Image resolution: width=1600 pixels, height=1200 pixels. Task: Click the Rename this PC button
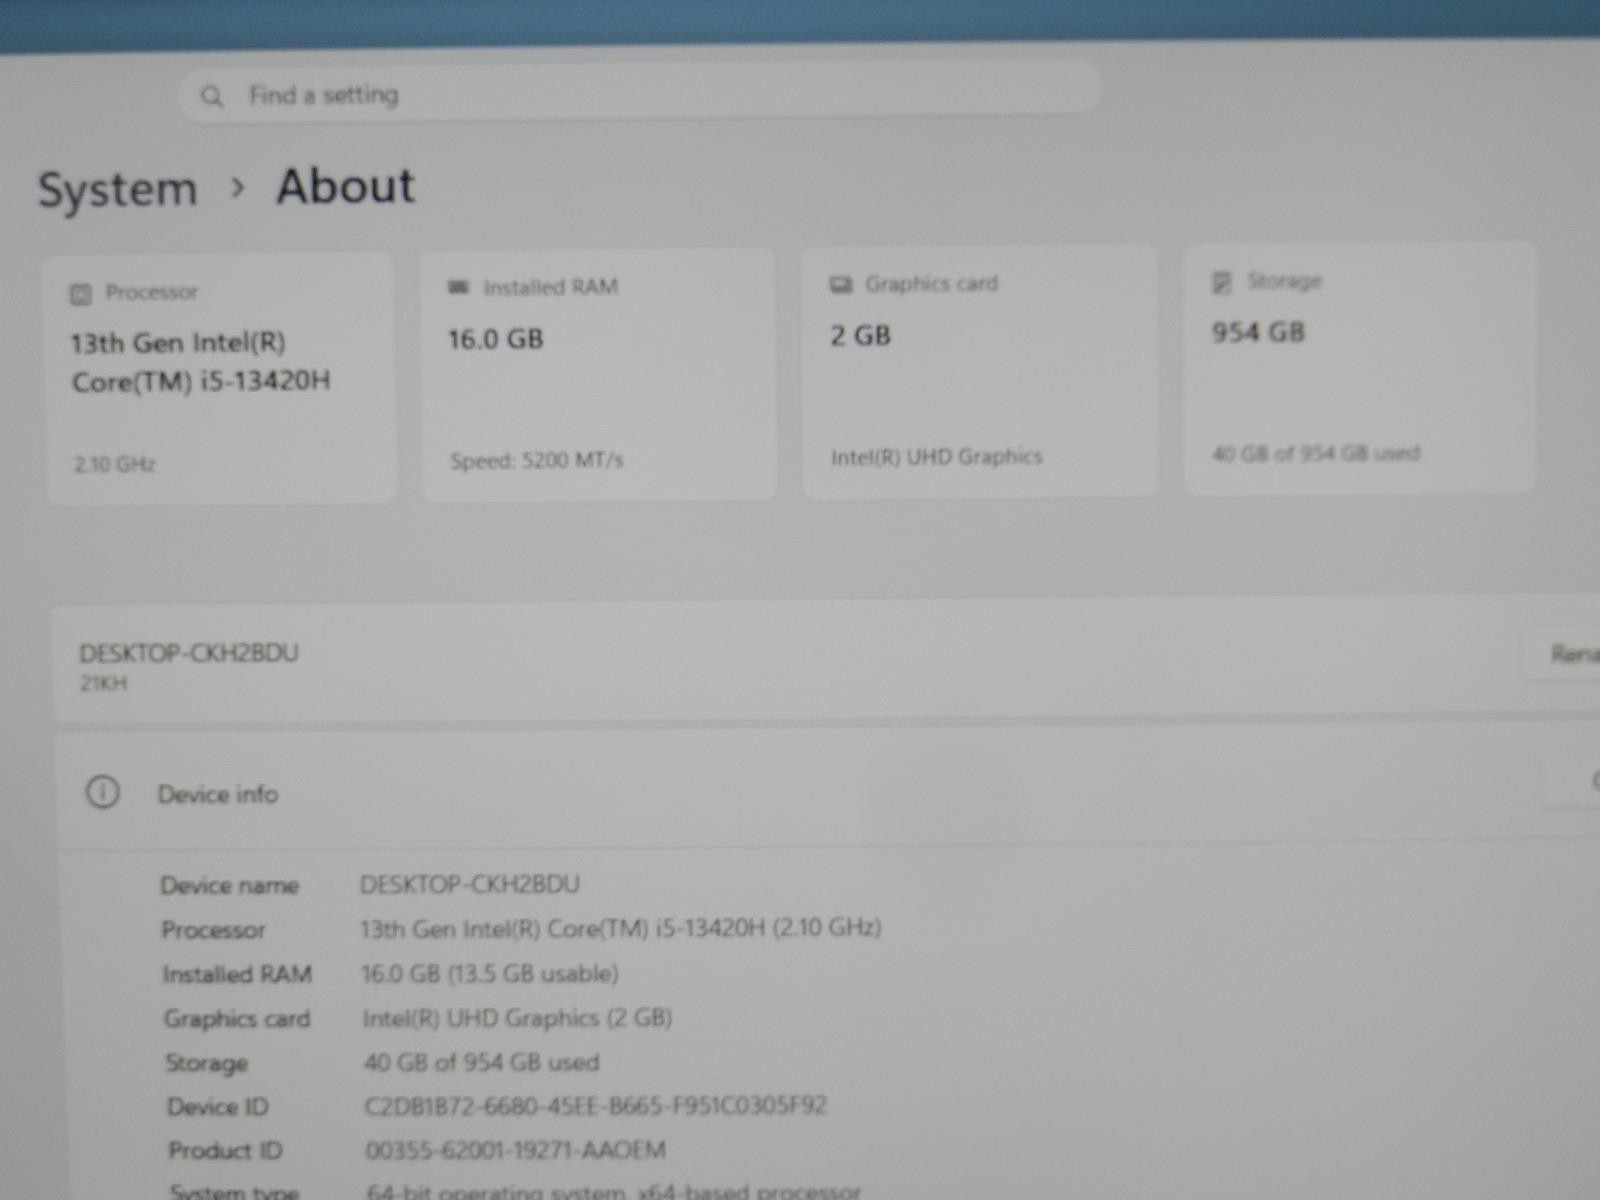[x=1563, y=654]
